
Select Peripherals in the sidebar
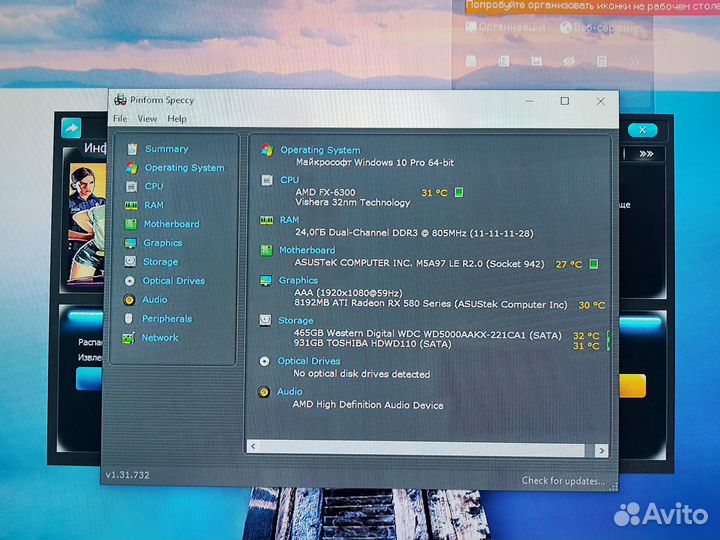click(167, 319)
